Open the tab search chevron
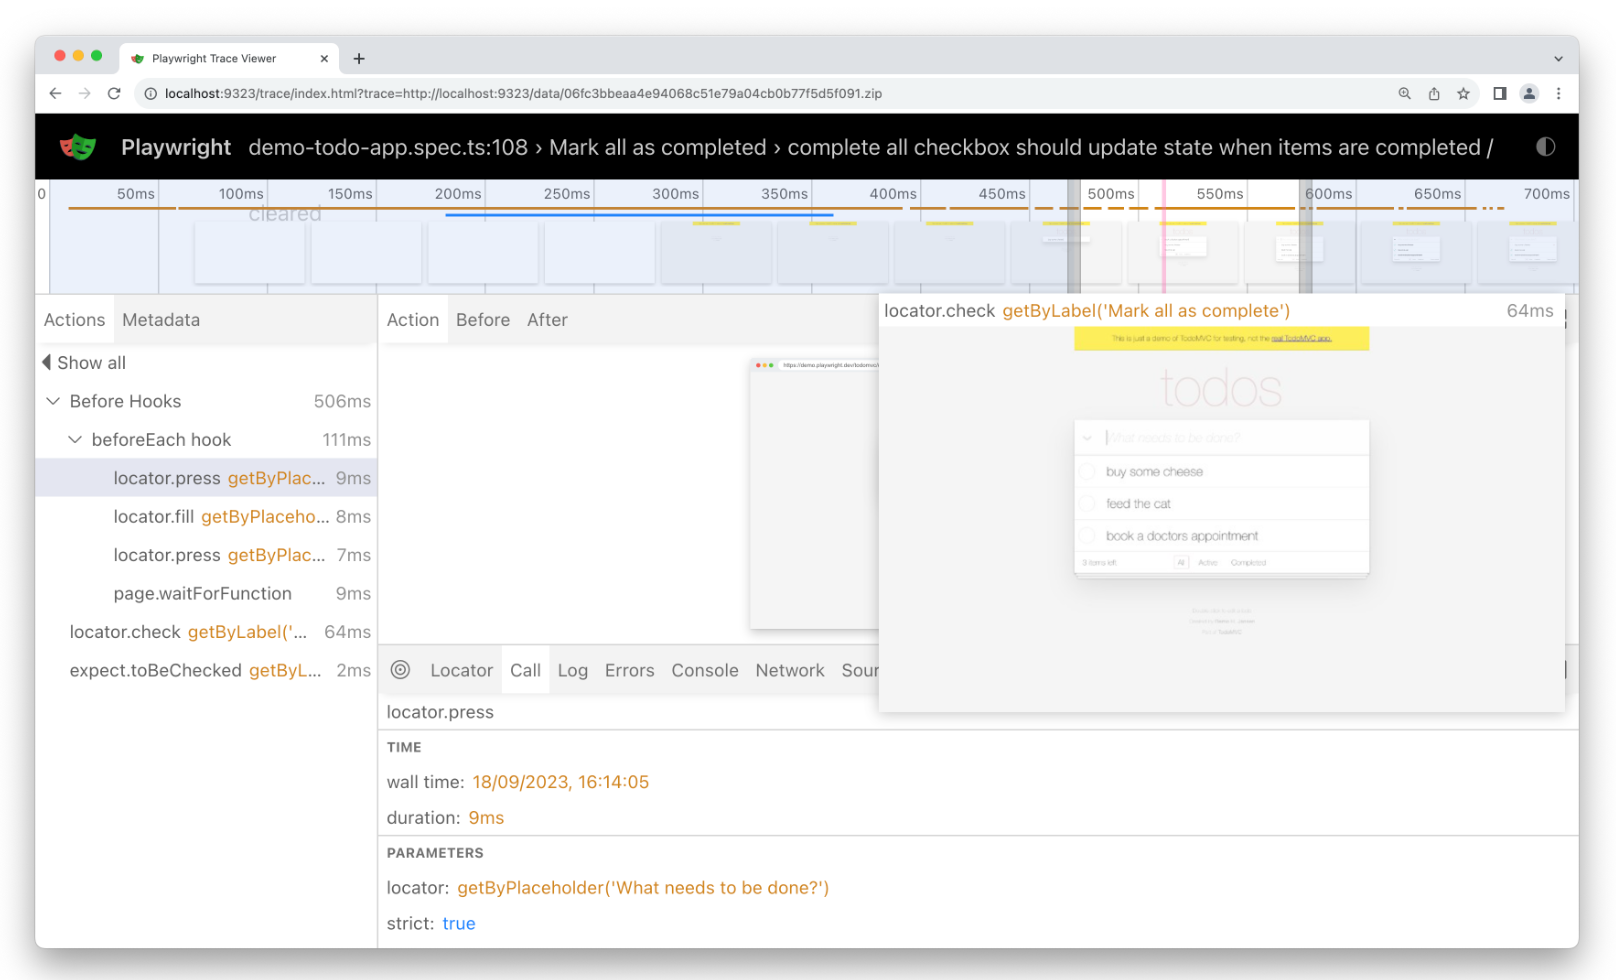The height and width of the screenshot is (980, 1616). [x=1558, y=58]
